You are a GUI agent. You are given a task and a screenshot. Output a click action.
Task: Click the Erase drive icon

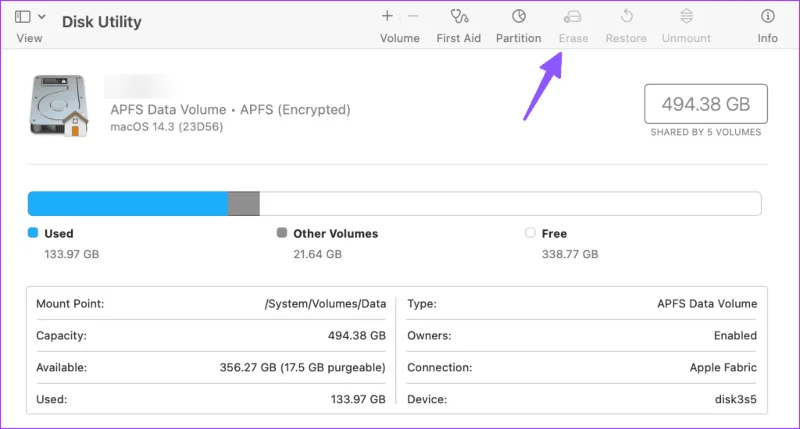tap(572, 17)
